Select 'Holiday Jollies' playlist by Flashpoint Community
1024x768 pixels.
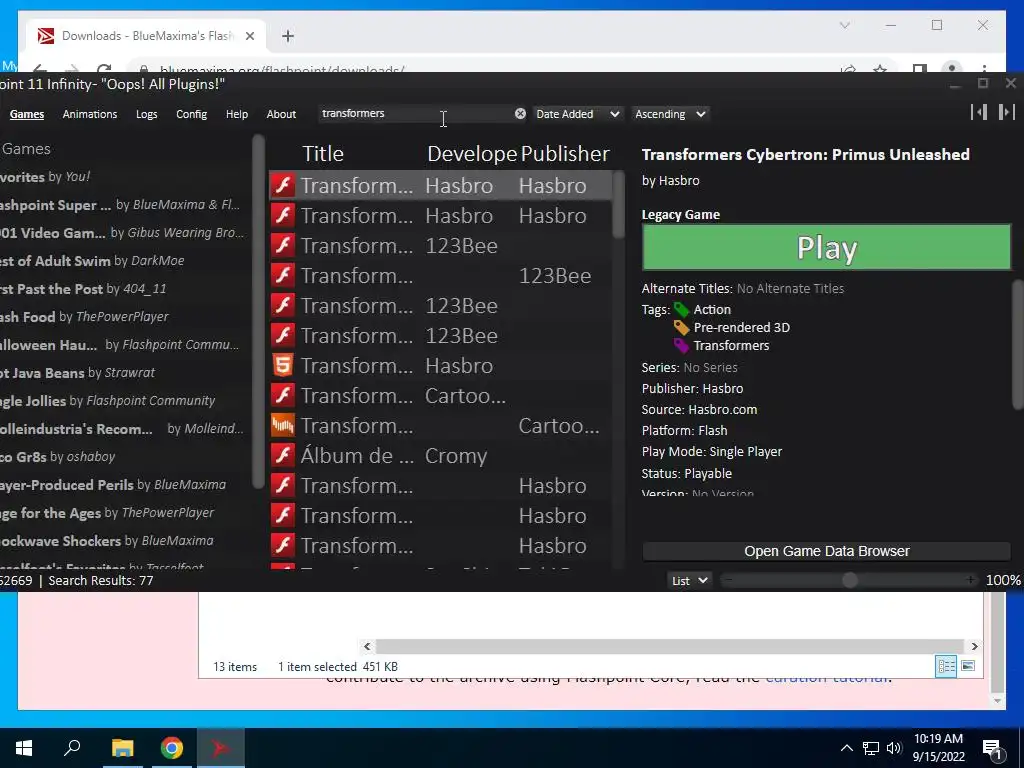coord(123,401)
